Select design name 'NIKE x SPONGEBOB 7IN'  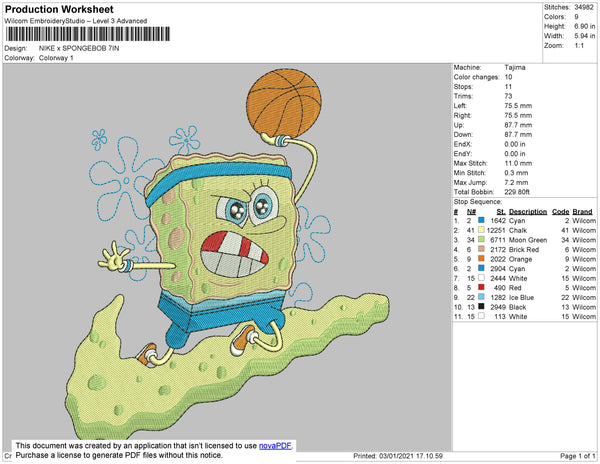[79, 48]
